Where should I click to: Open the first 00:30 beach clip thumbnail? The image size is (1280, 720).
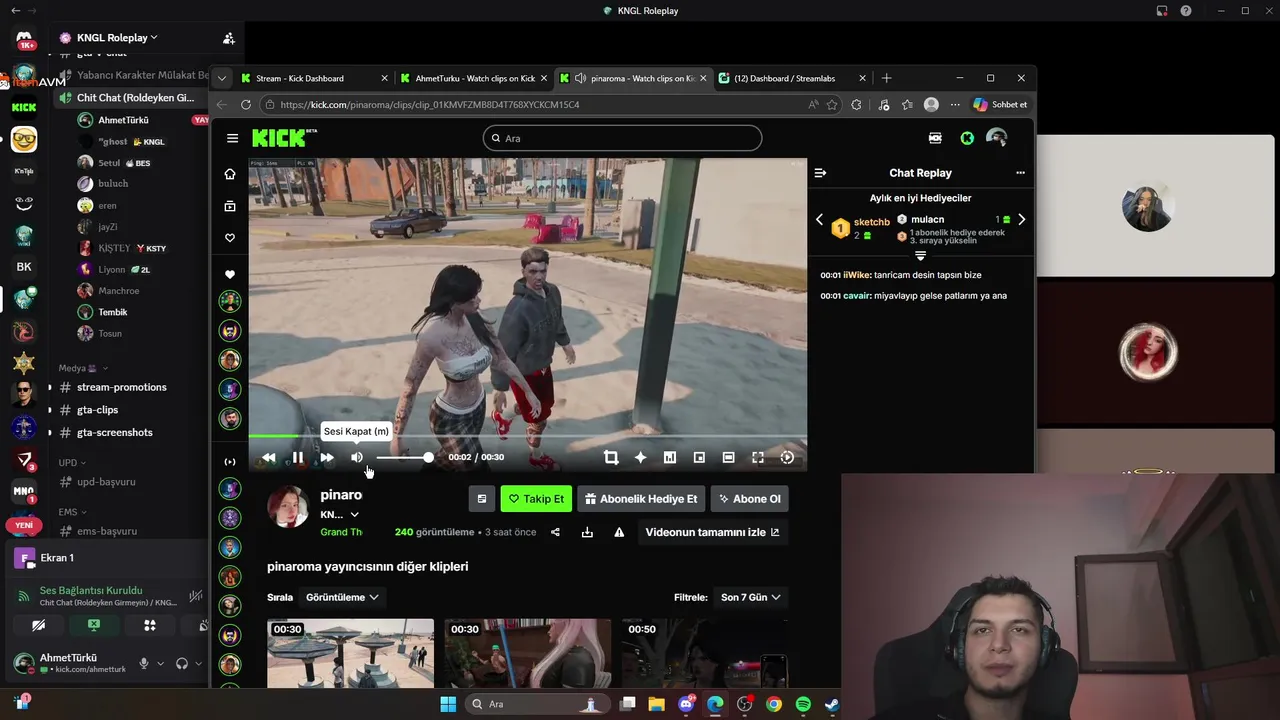pyautogui.click(x=350, y=654)
